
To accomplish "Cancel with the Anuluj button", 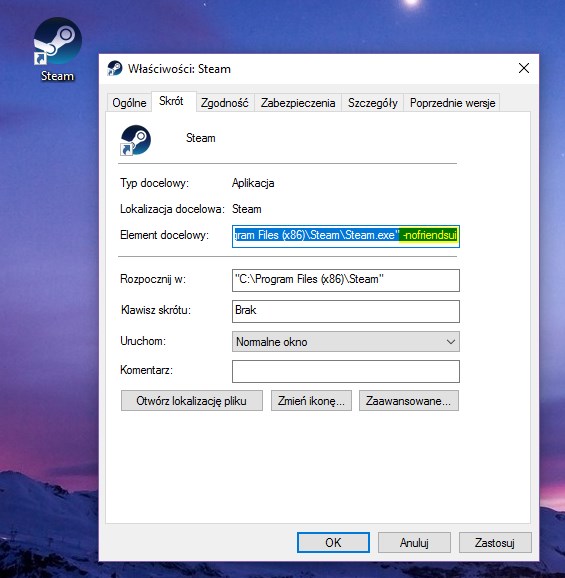I will [x=414, y=543].
